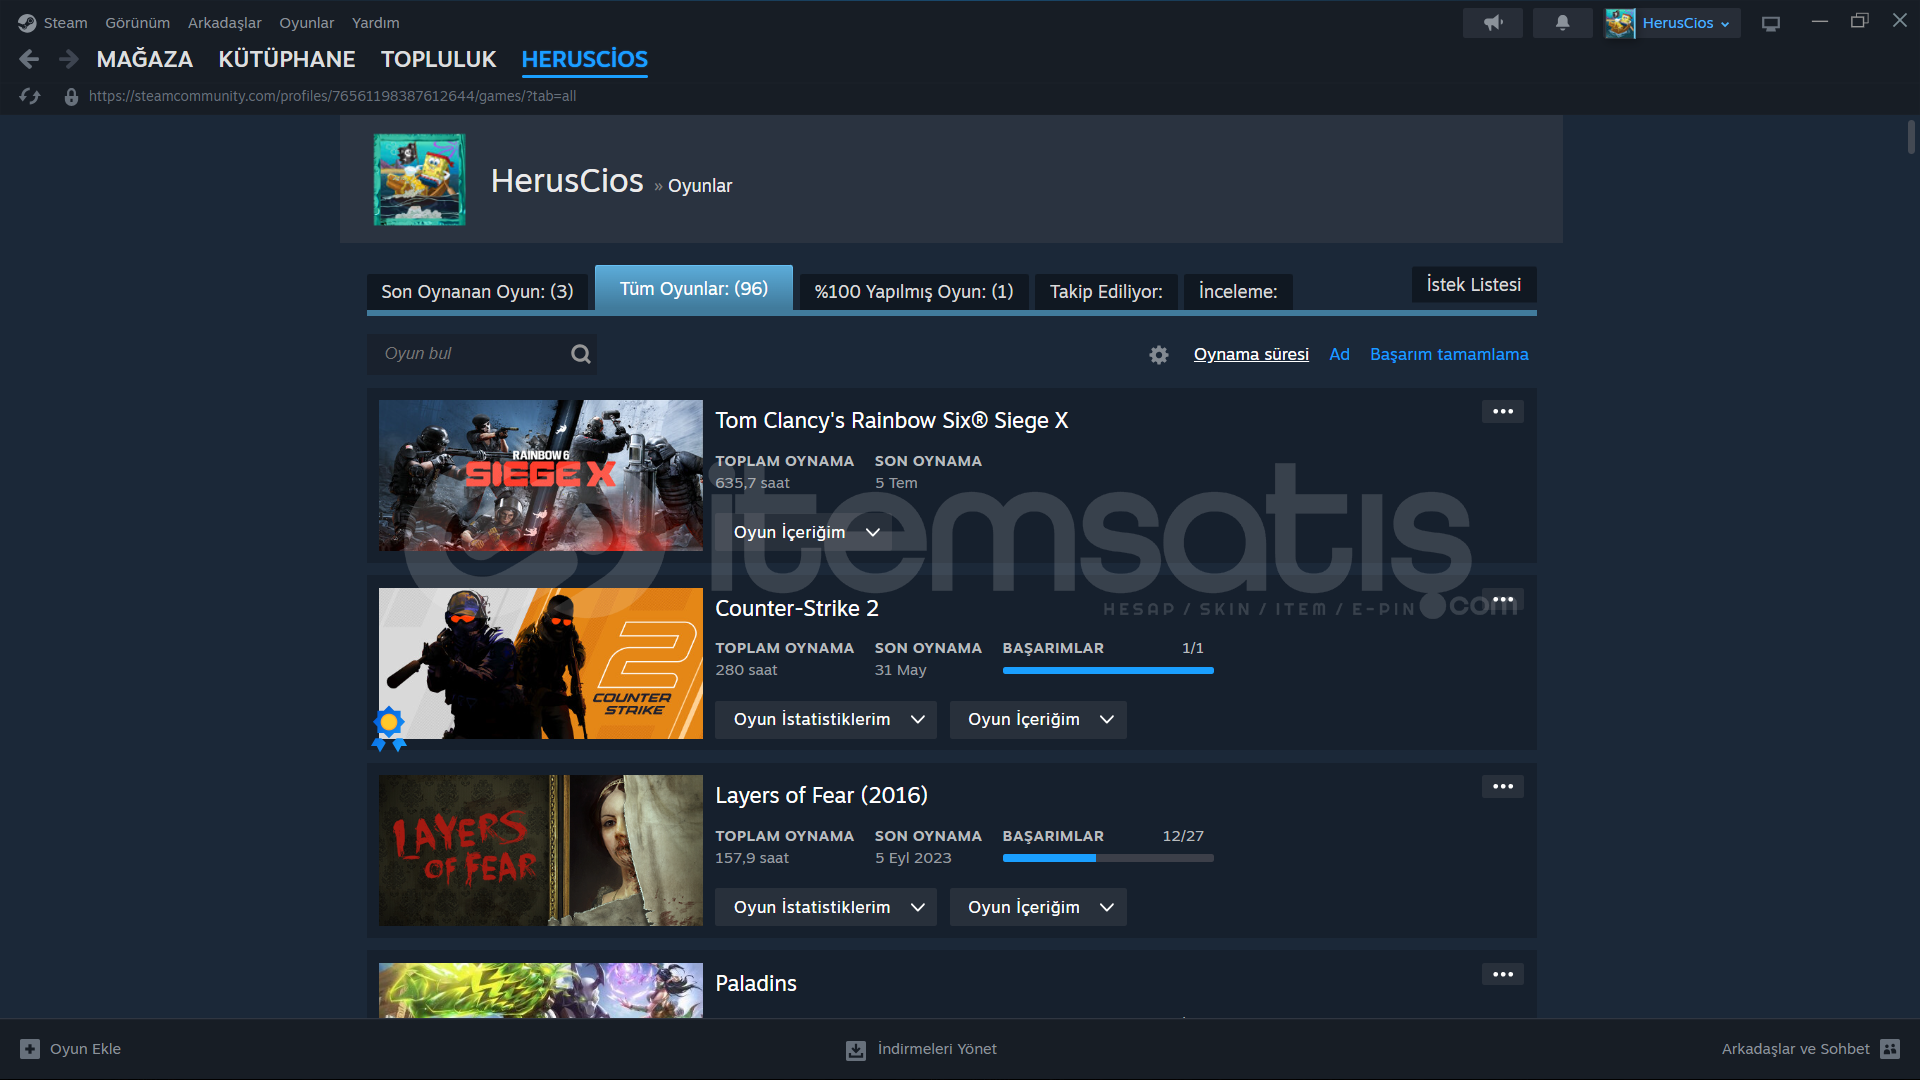
Task: Go to the TOPLULUK section
Action: tap(438, 60)
